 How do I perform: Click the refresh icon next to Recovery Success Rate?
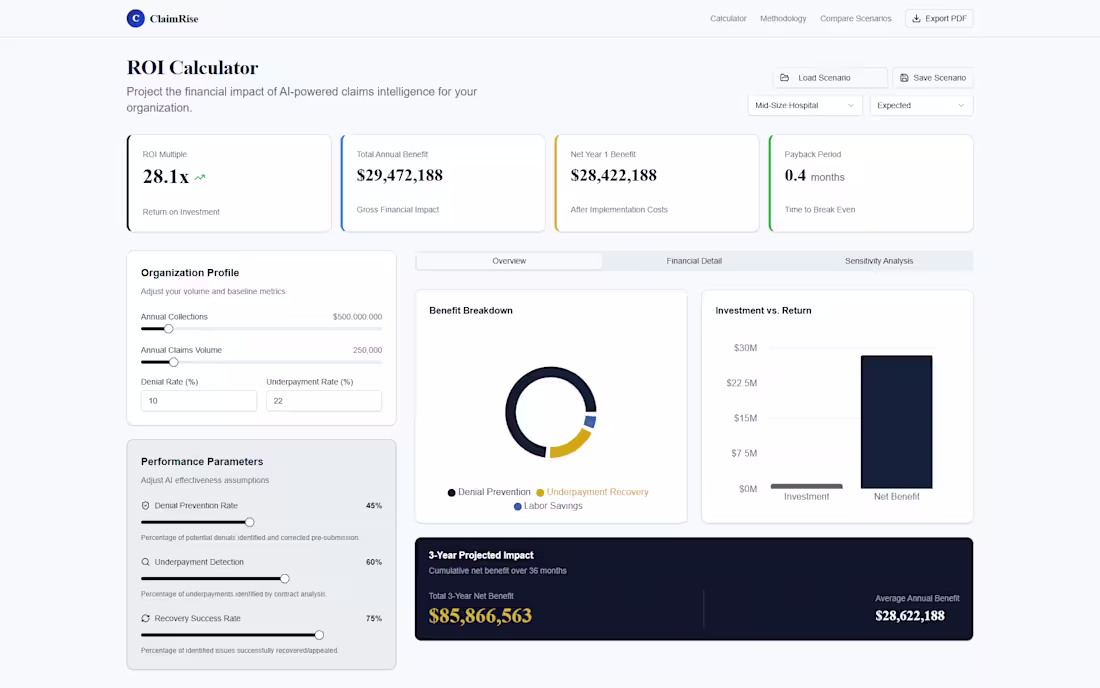(145, 619)
